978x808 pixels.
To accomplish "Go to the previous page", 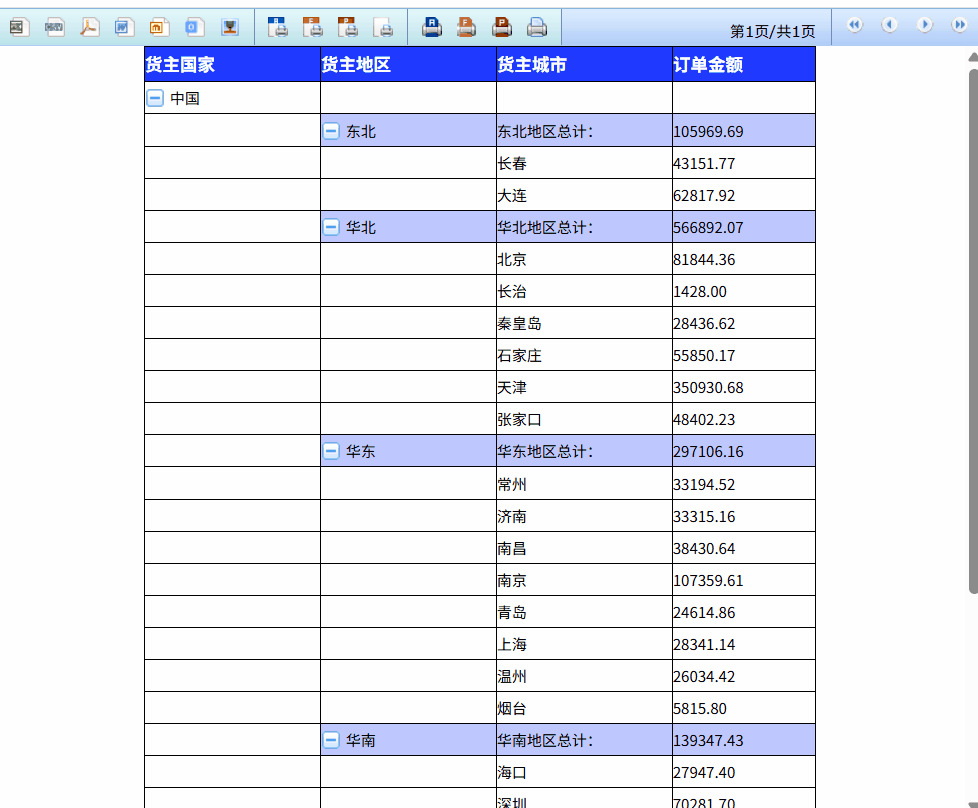I will [x=889, y=25].
